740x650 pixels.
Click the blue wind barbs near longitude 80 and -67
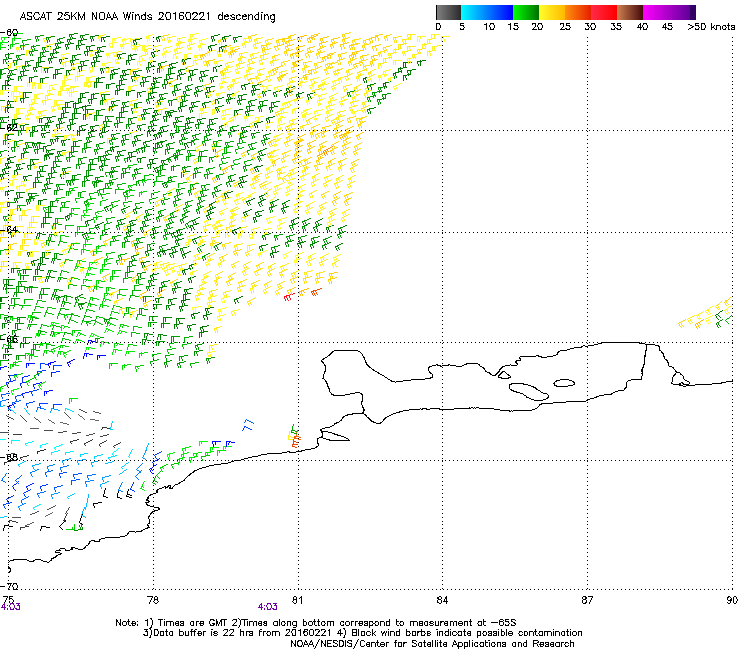(x=248, y=425)
